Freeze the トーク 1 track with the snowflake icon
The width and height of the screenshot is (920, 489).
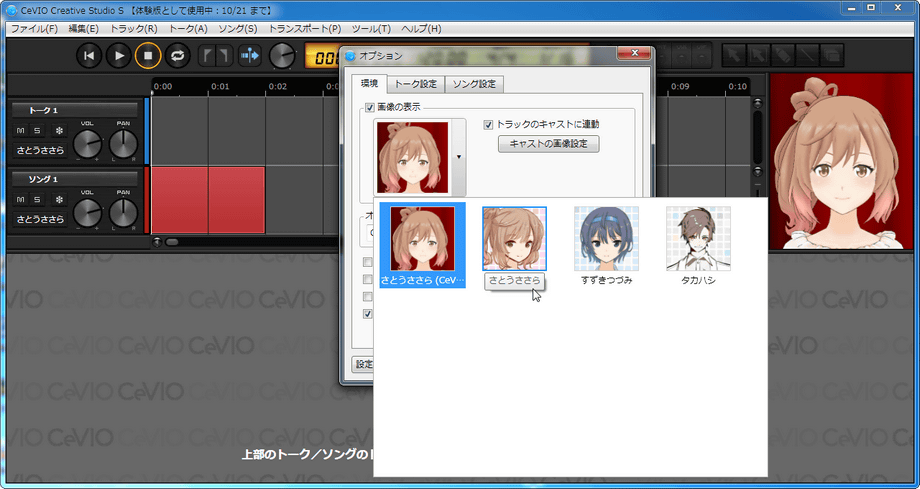(59, 130)
